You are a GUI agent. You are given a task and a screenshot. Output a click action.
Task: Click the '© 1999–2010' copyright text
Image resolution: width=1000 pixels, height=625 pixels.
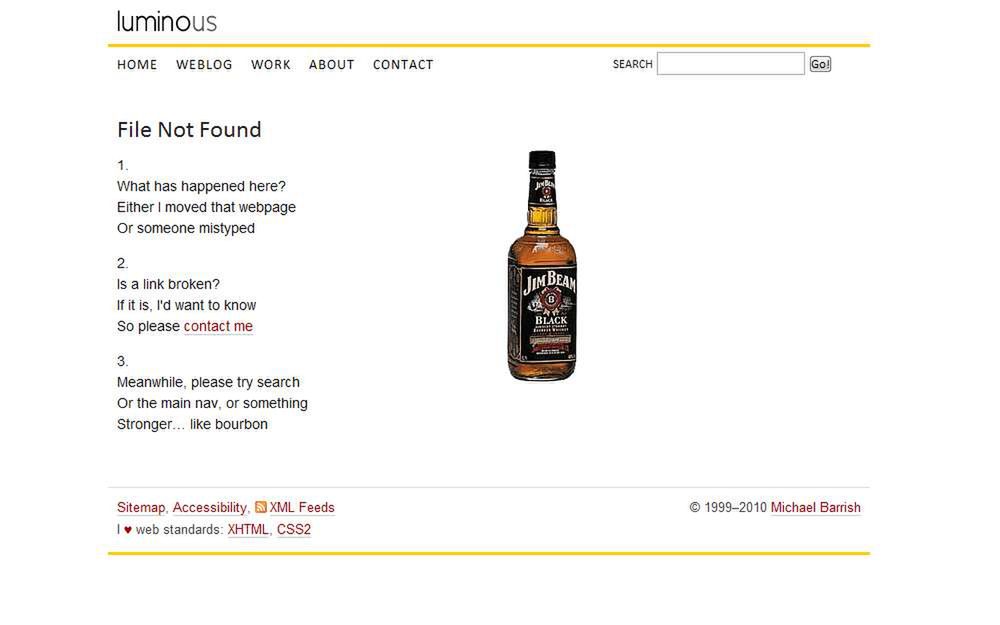click(728, 507)
